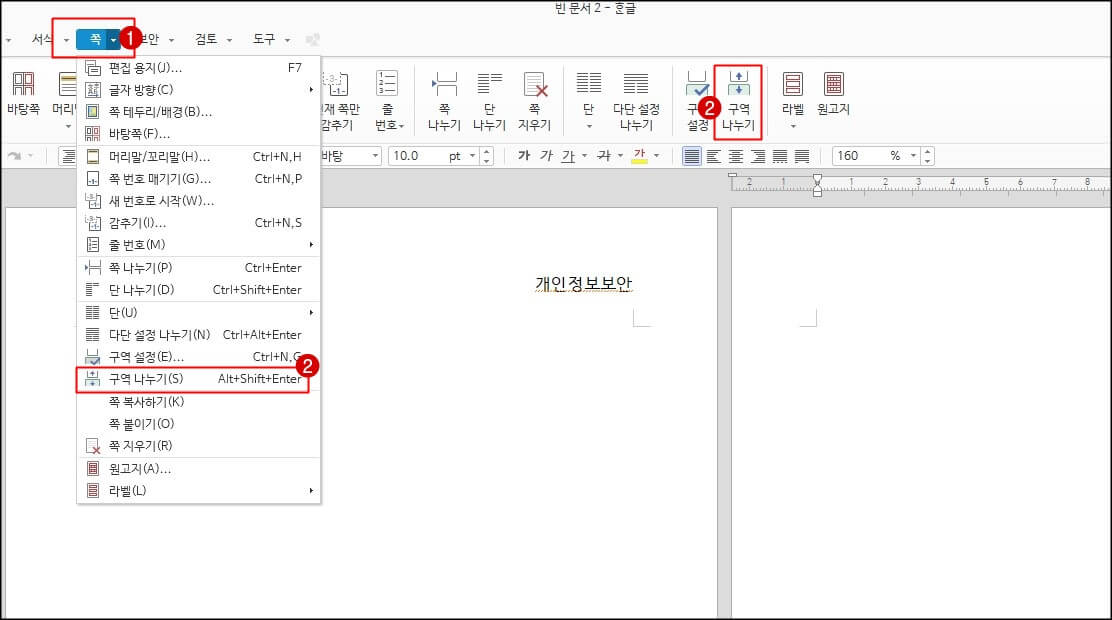This screenshot has height=620, width=1112.
Task: Open the 검토 menu tab
Action: (206, 39)
